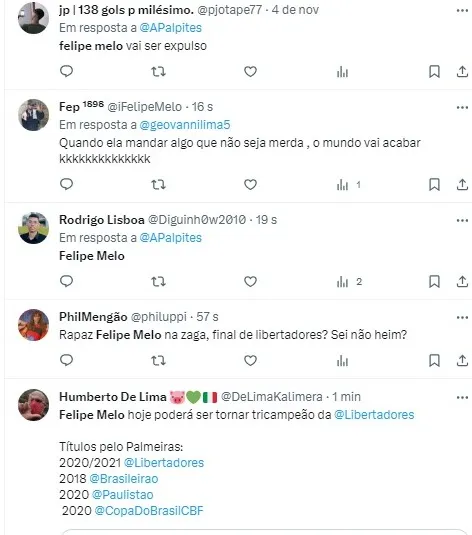The image size is (472, 535).
Task: Open more options for Humberto De Lima's tweet
Action: (462, 397)
